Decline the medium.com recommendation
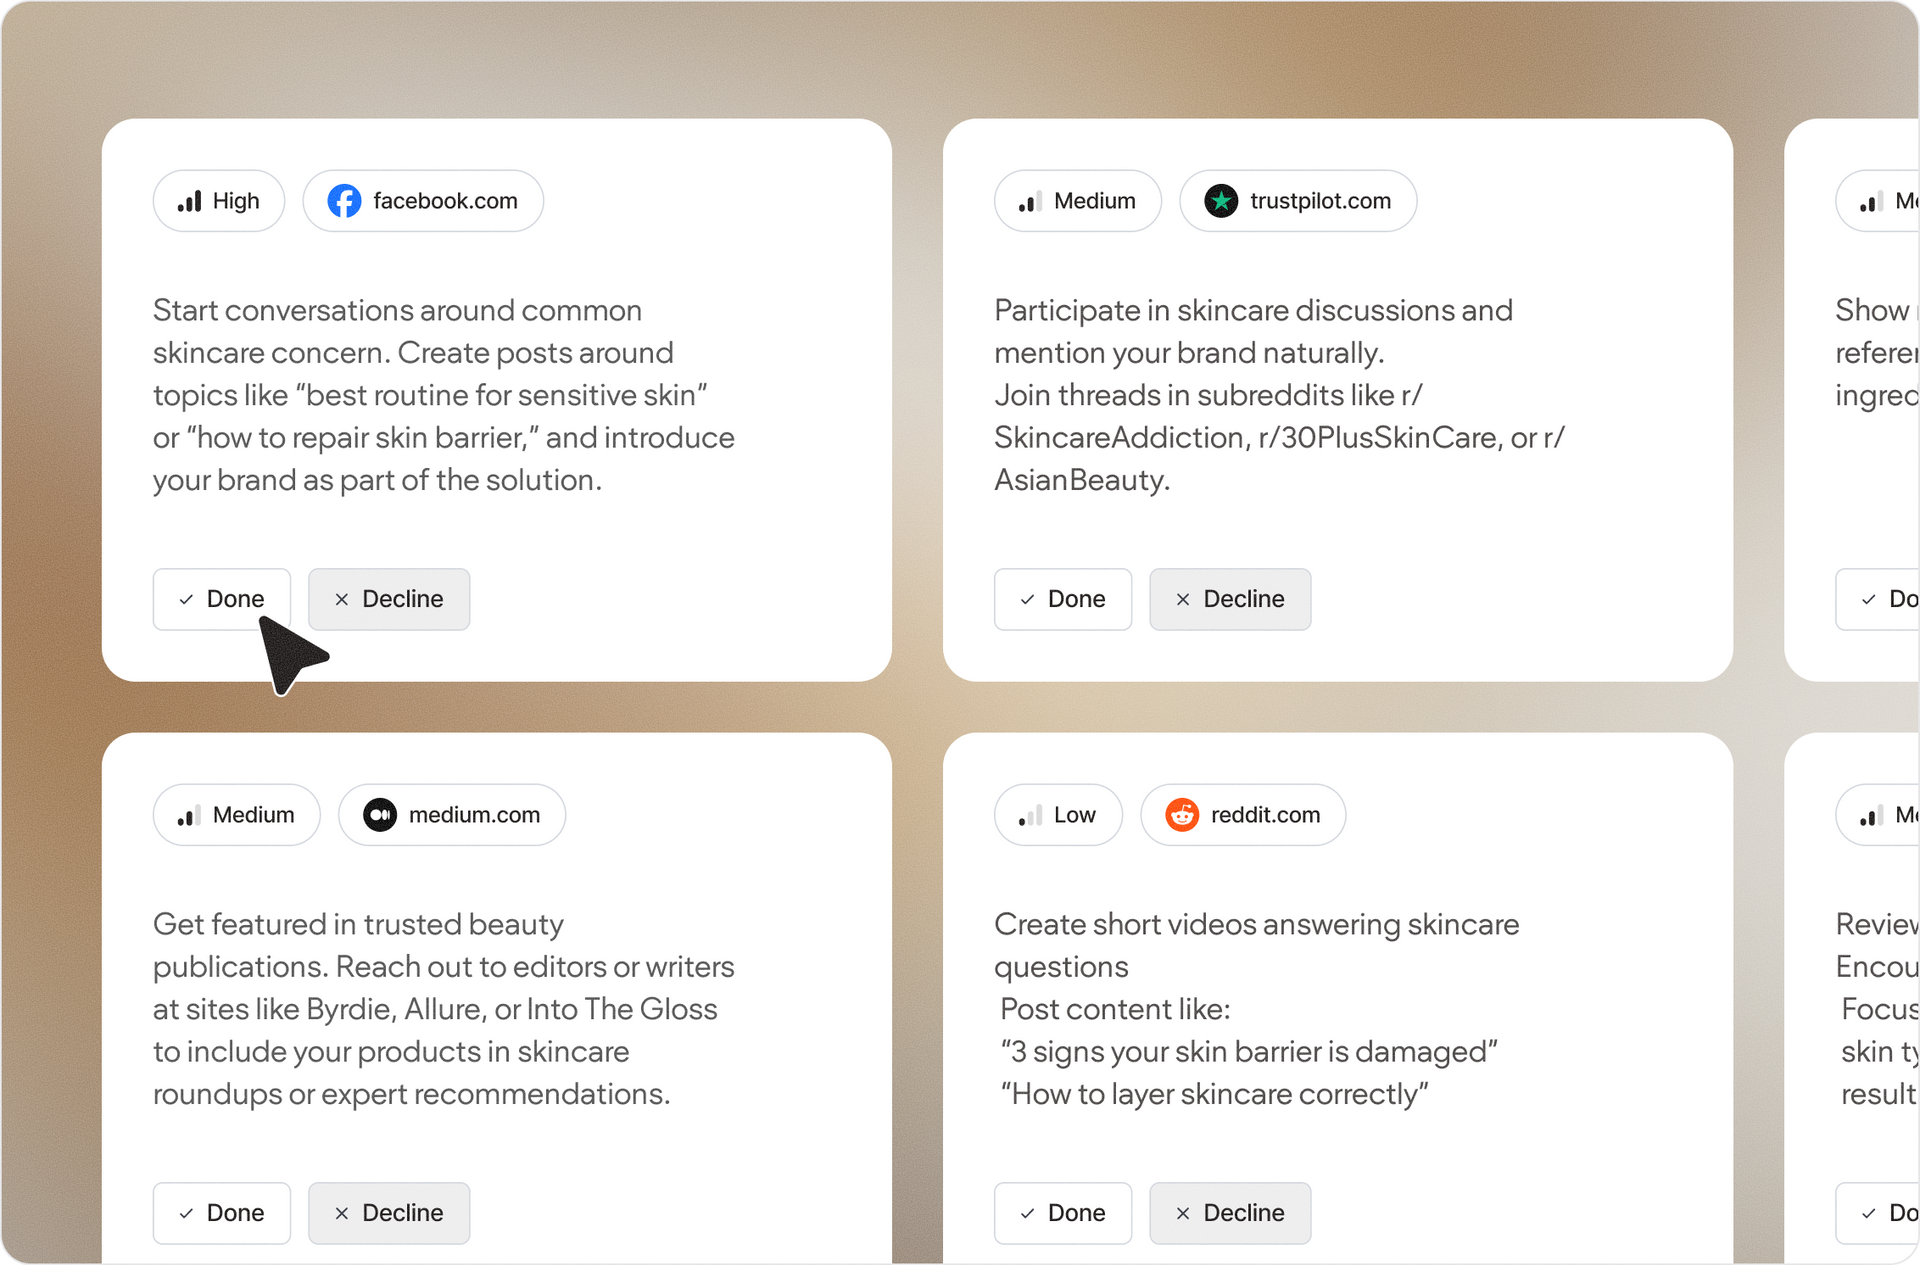Viewport: 1920px width, 1265px height. click(x=389, y=1213)
